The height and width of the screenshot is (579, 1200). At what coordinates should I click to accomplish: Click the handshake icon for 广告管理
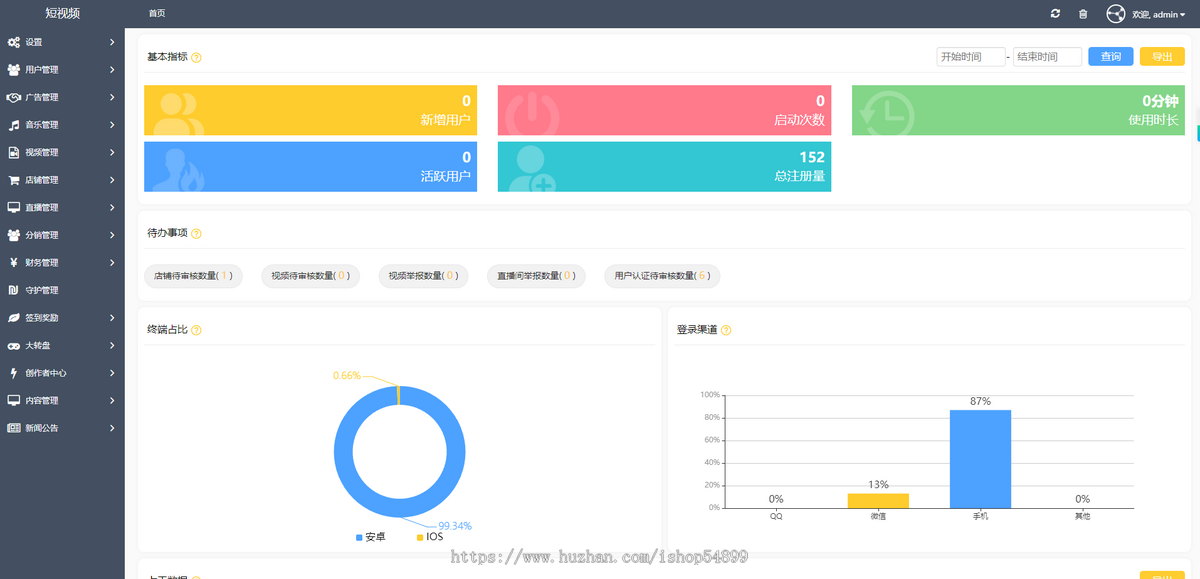(x=14, y=97)
